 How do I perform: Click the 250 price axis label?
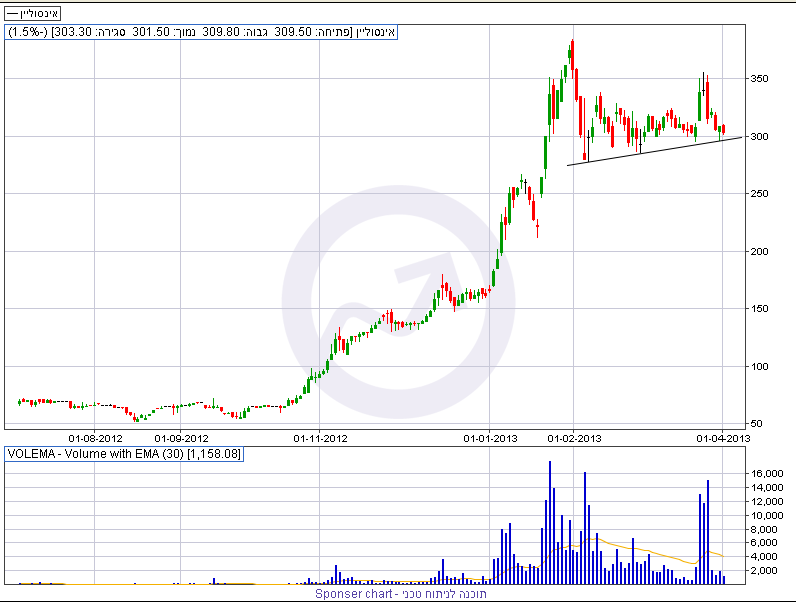(x=759, y=194)
